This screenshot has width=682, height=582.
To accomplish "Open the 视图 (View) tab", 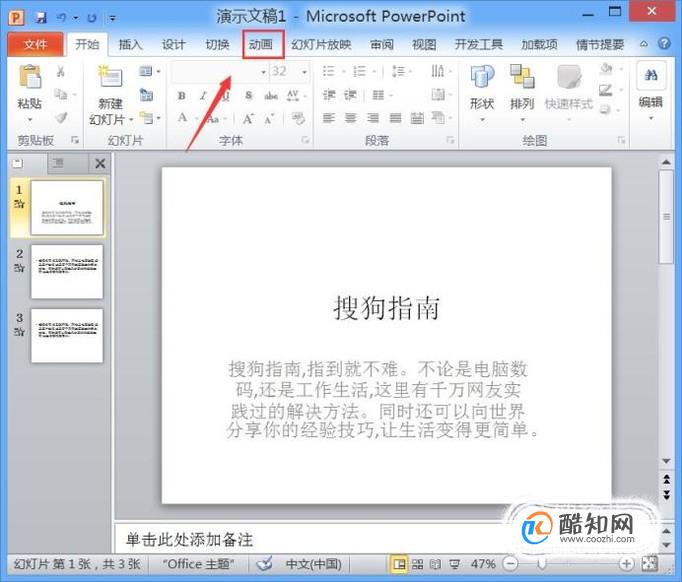I will (424, 44).
